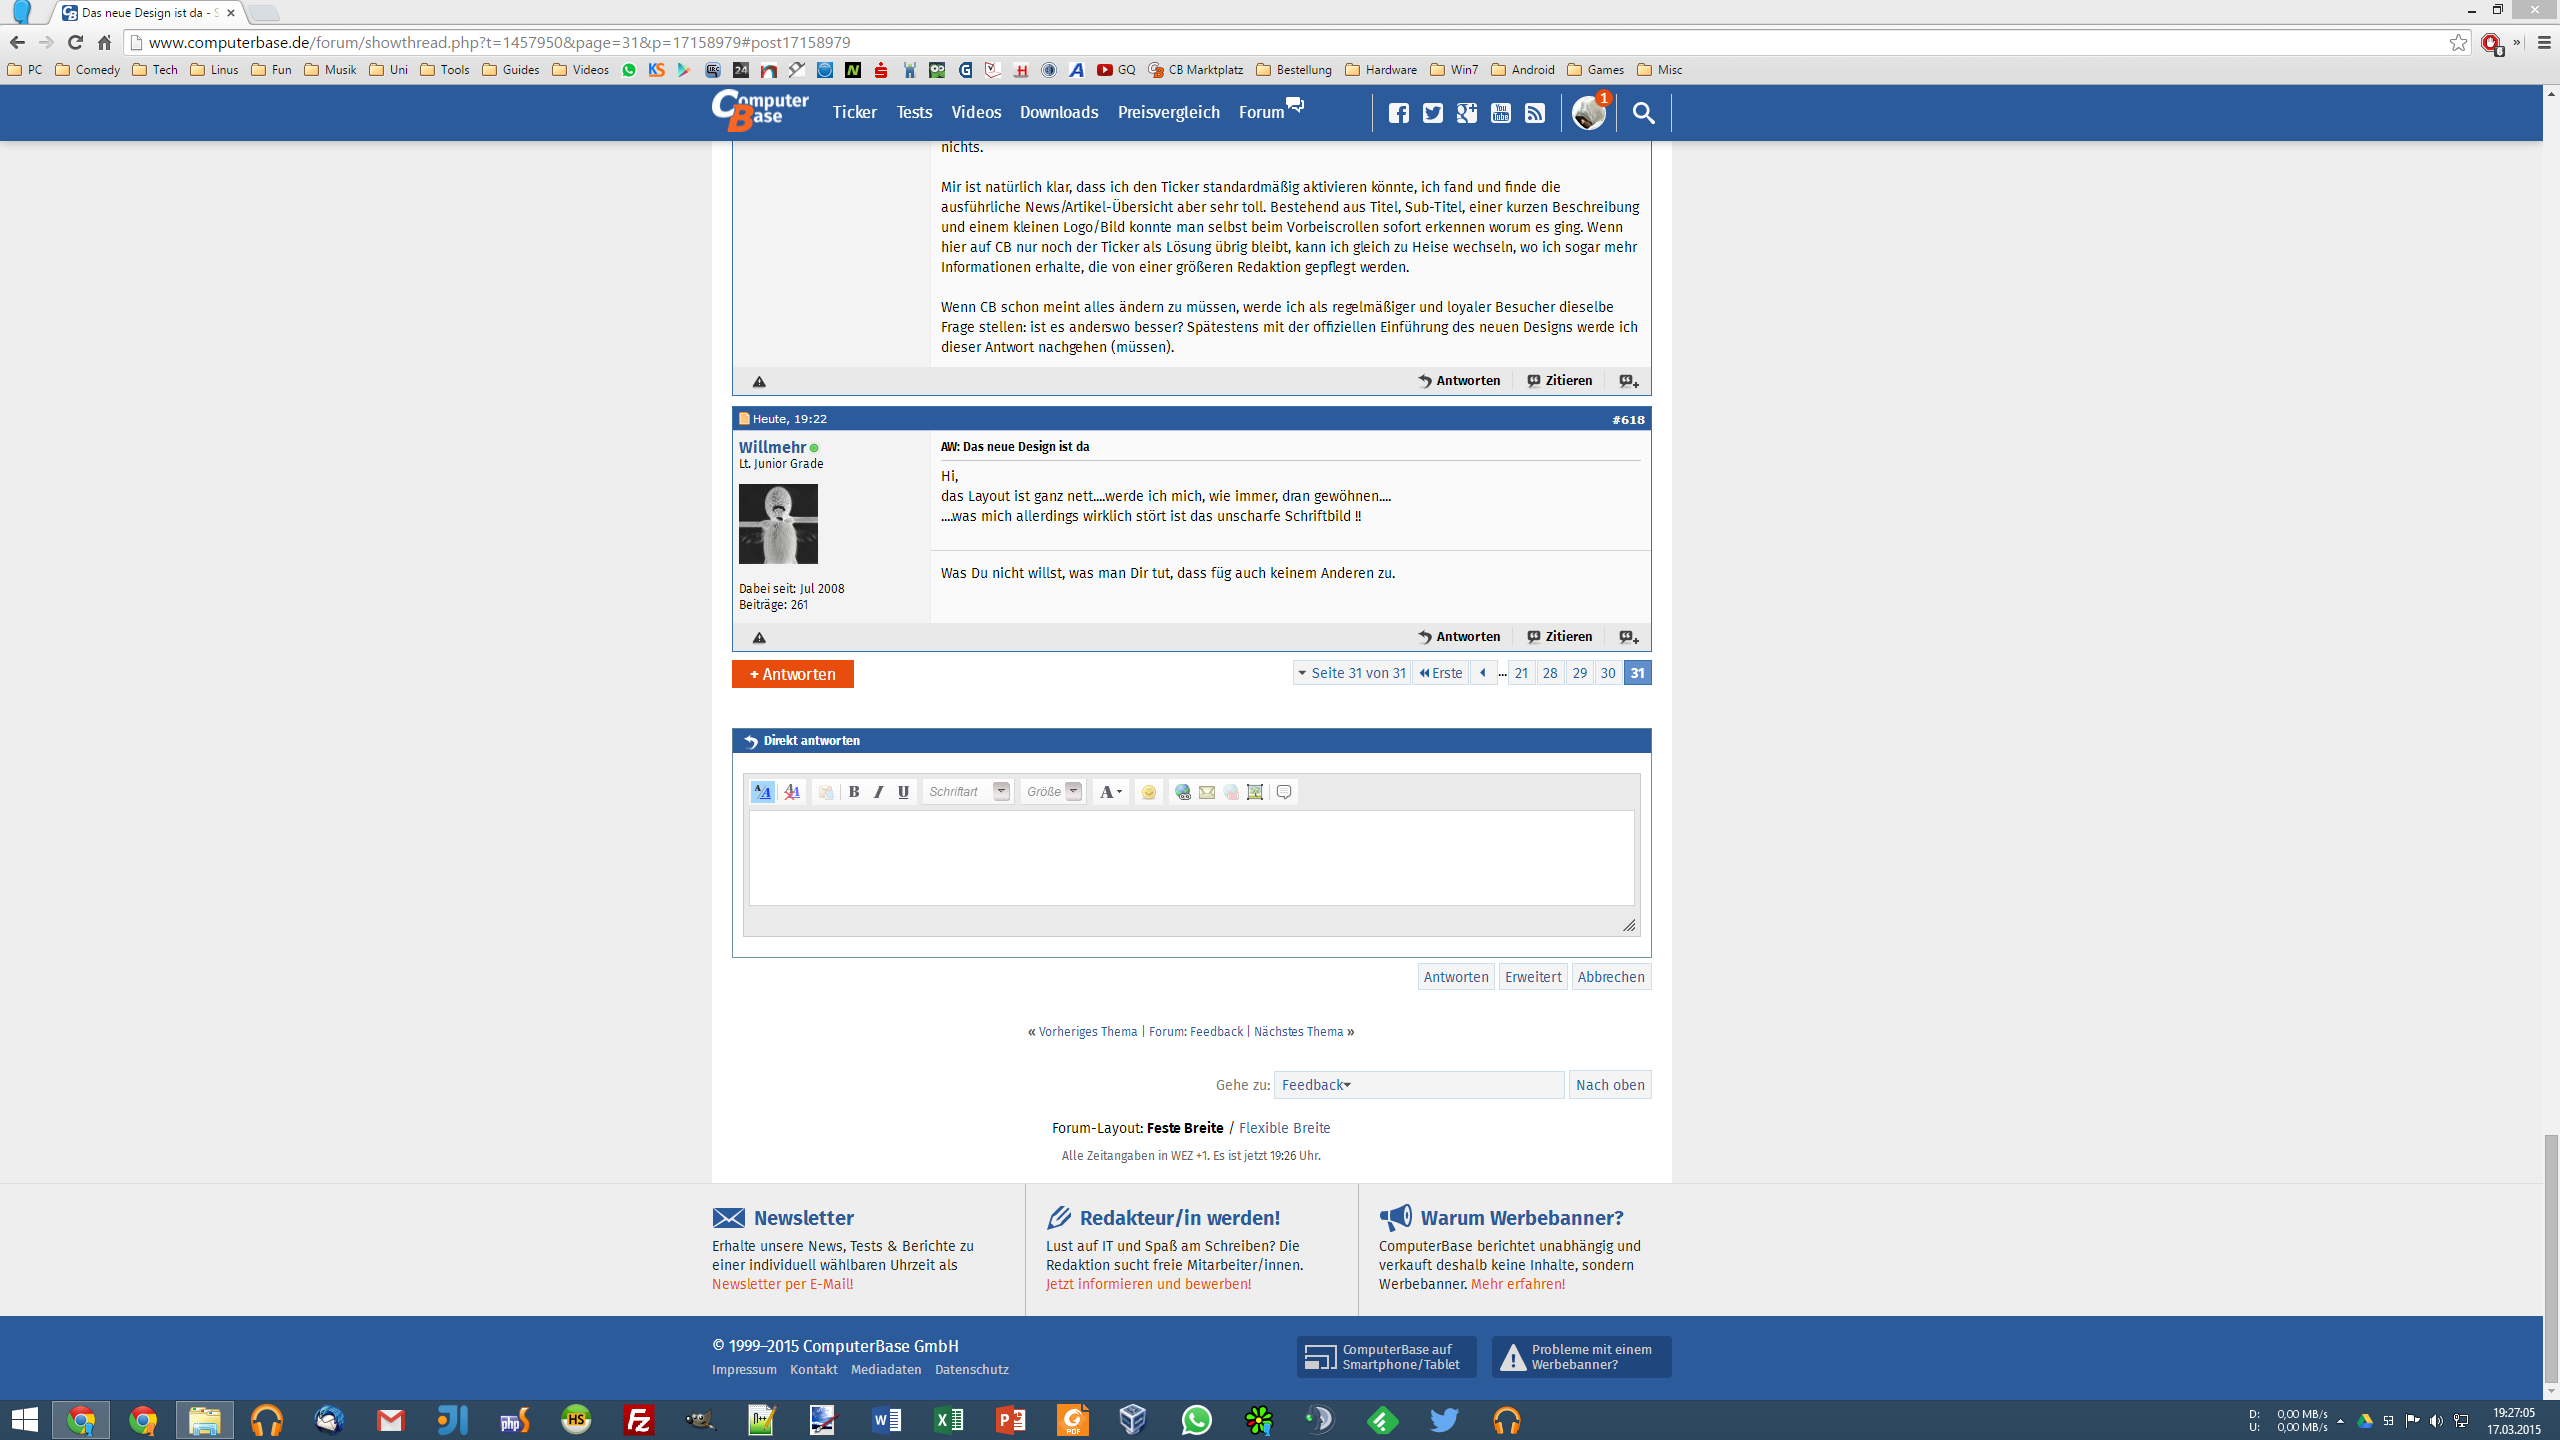Click the insert image icon in editor
This screenshot has height=1440, width=2560.
click(1255, 792)
